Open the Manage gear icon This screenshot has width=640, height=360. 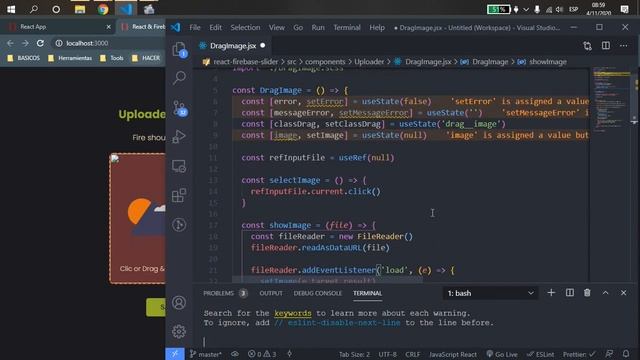179,331
